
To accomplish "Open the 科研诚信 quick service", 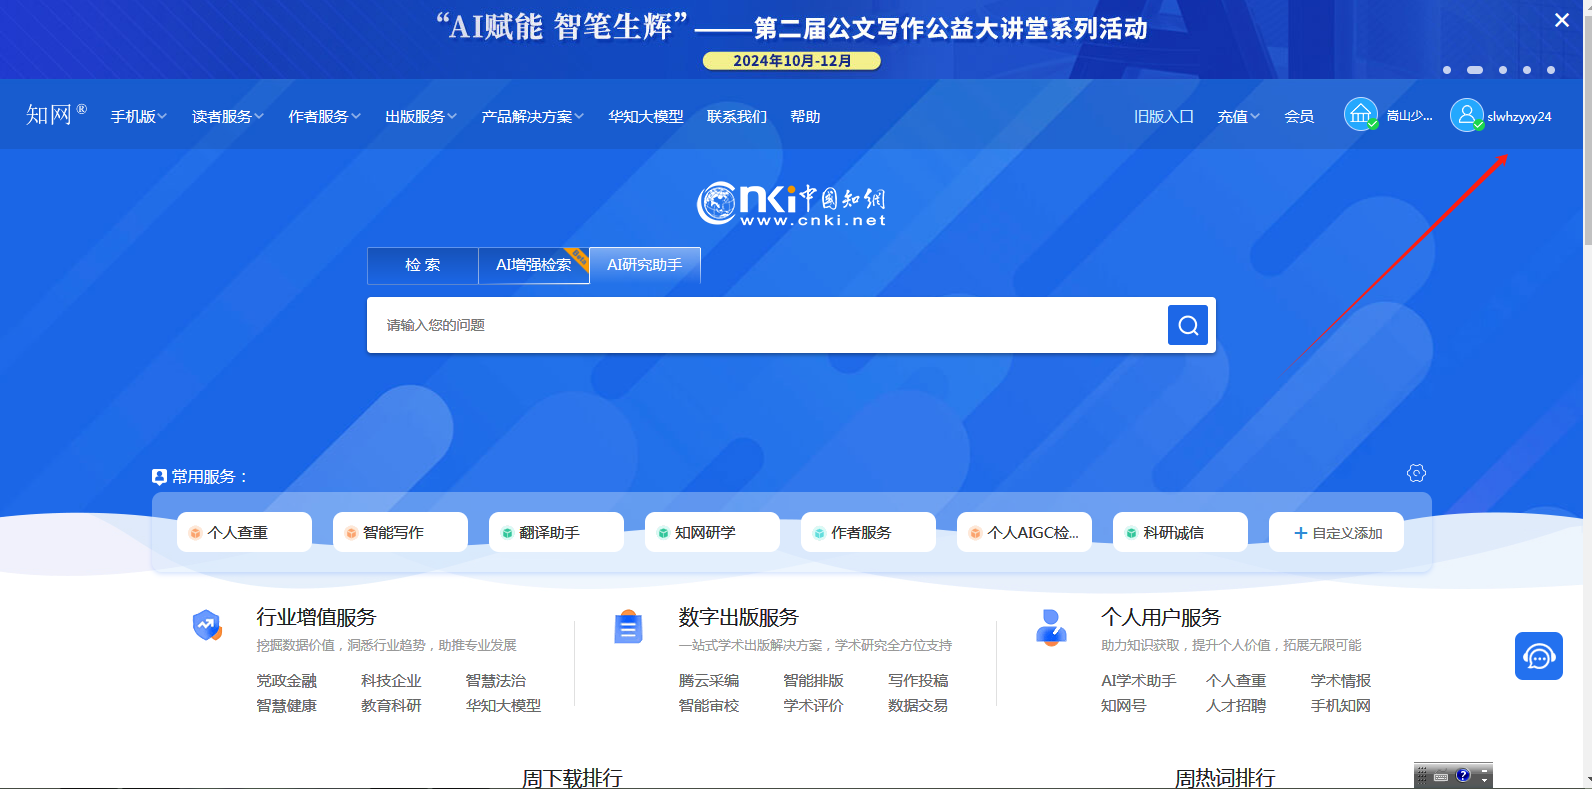I will (1180, 532).
